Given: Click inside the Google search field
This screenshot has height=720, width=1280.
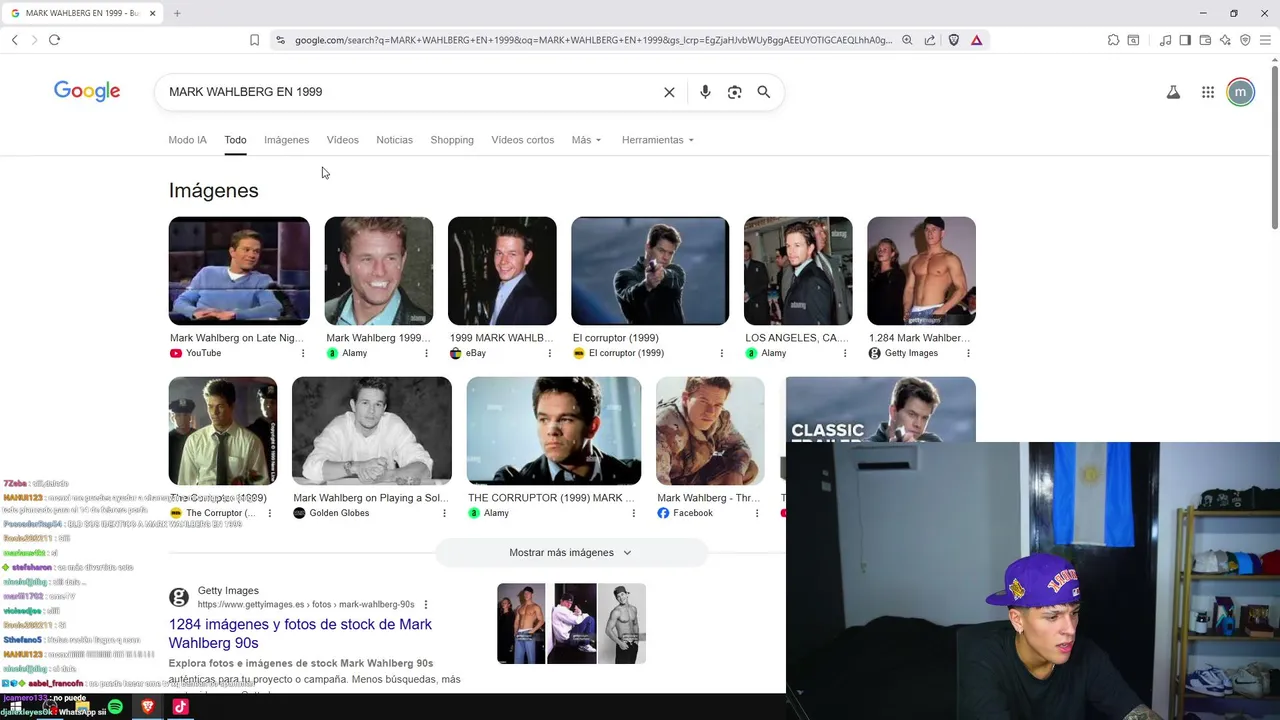Looking at the screenshot, I should (410, 92).
